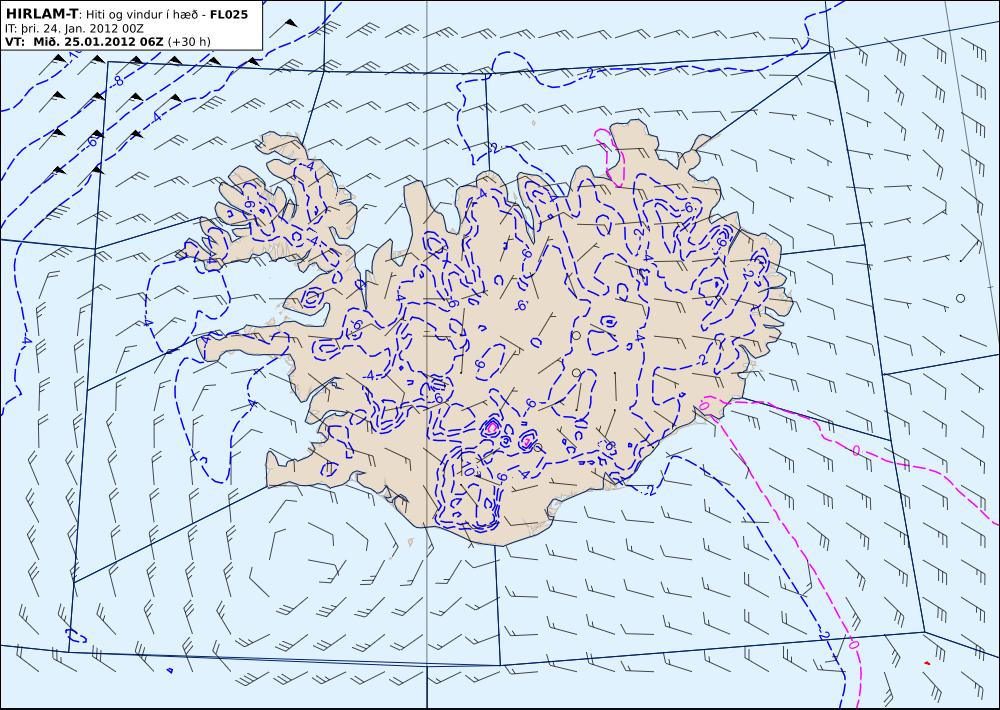Click the small red mark in the bottom-right sea area
Image resolution: width=1000 pixels, height=710 pixels.
tap(927, 663)
